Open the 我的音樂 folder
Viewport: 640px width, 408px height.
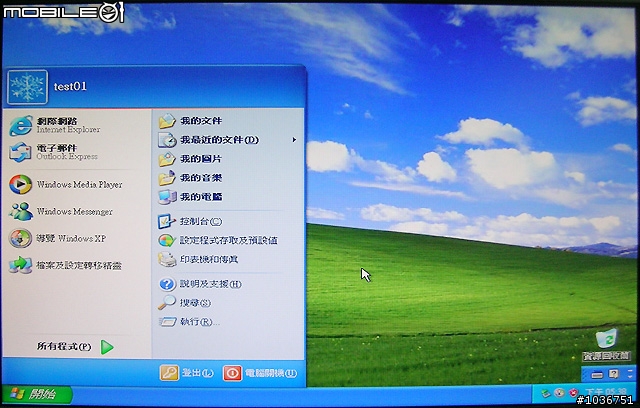[190, 177]
